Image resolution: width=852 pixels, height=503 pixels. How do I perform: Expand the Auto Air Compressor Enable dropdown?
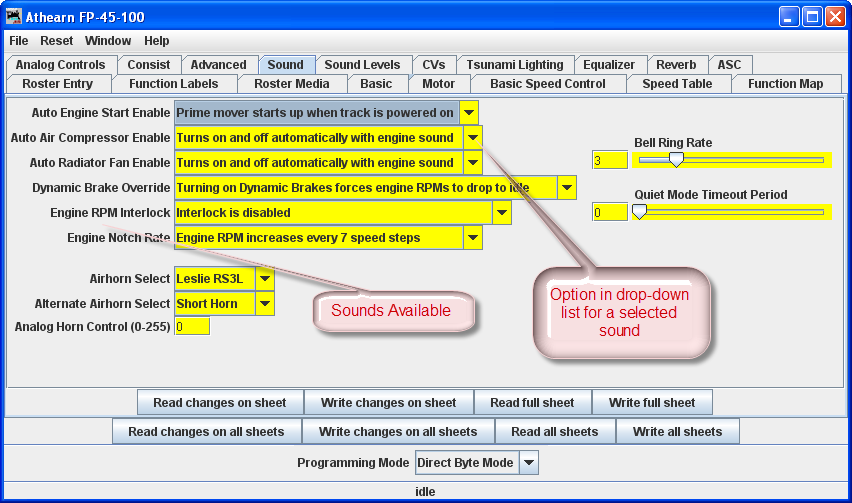coord(473,138)
